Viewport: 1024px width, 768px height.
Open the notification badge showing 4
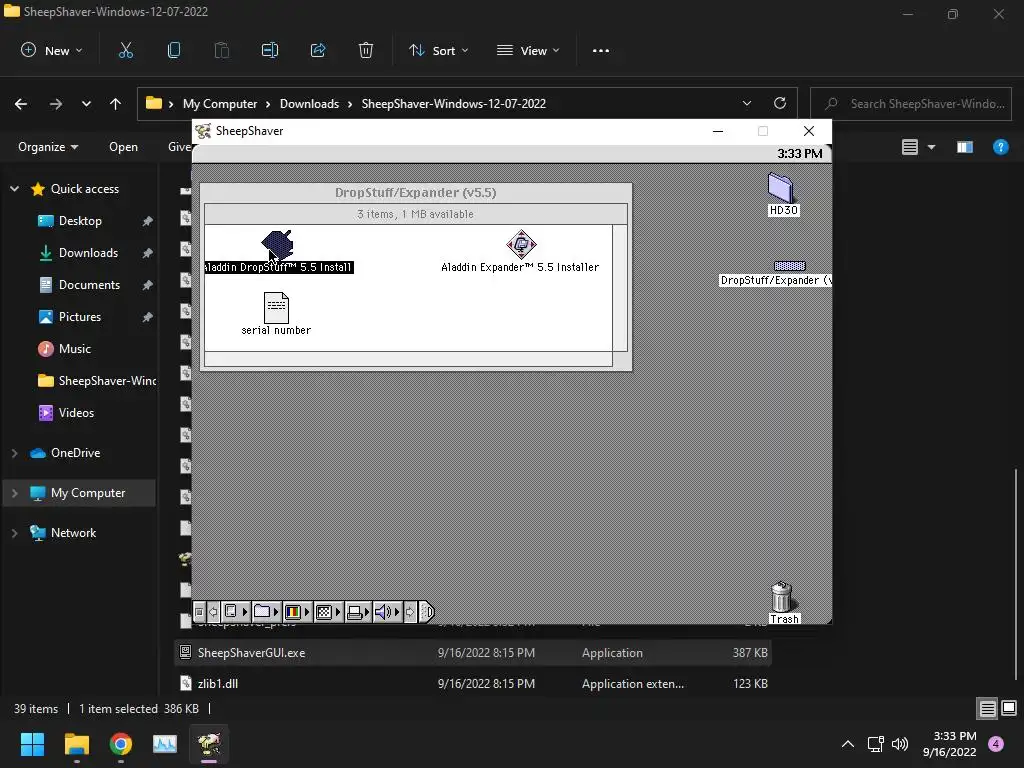click(996, 744)
